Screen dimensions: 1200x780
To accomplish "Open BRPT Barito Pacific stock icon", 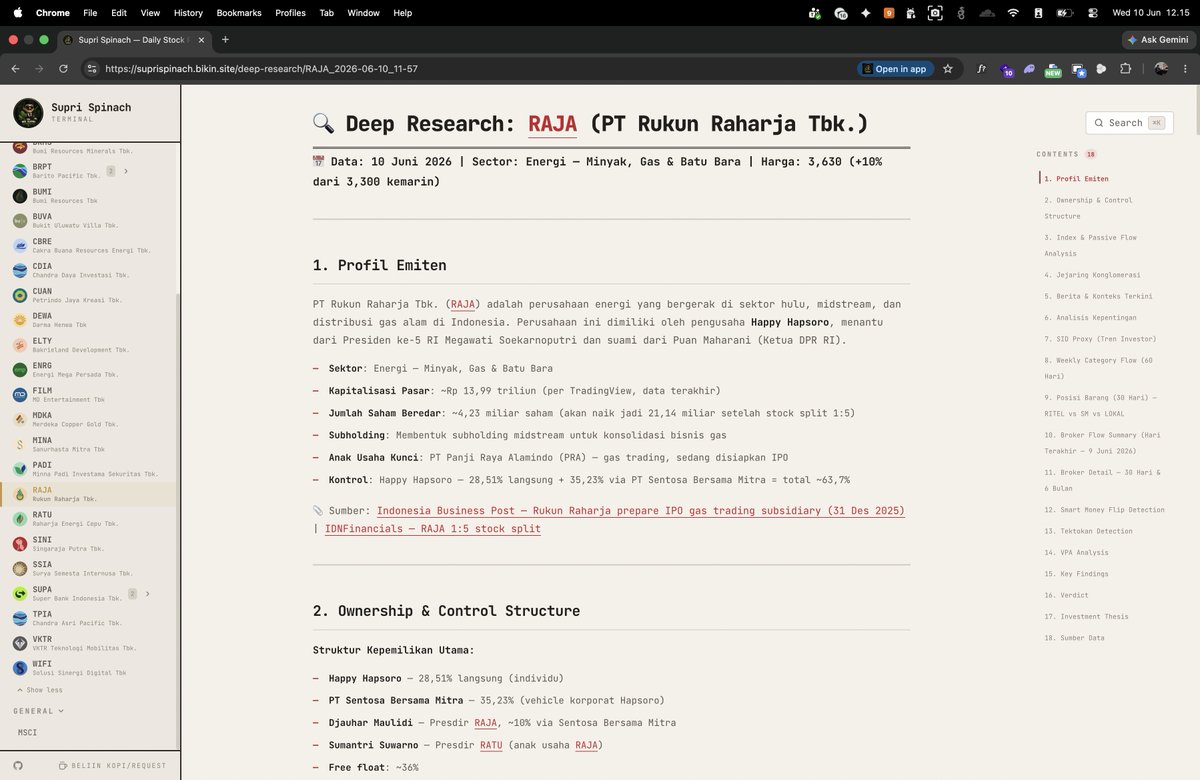I will click(20, 171).
